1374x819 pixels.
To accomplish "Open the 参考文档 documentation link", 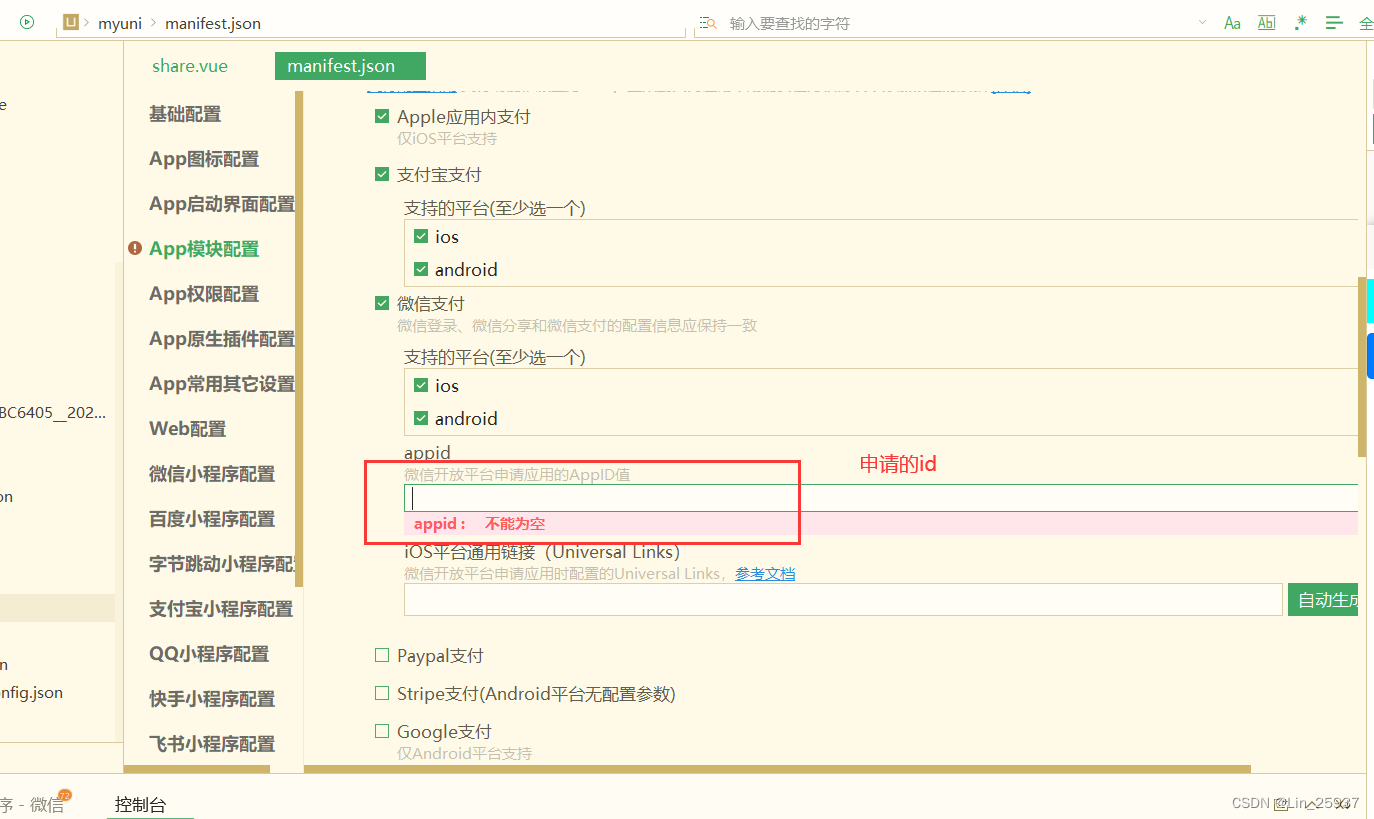I will point(765,573).
